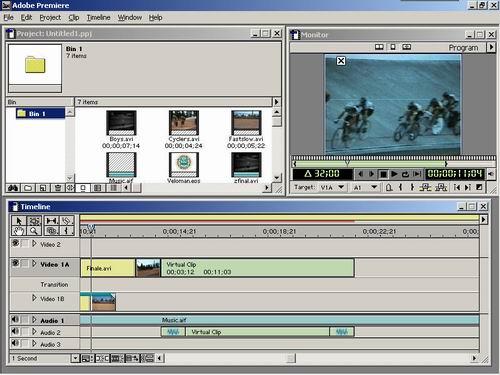The height and width of the screenshot is (375, 500).
Task: Open the Edit menu
Action: (26, 18)
